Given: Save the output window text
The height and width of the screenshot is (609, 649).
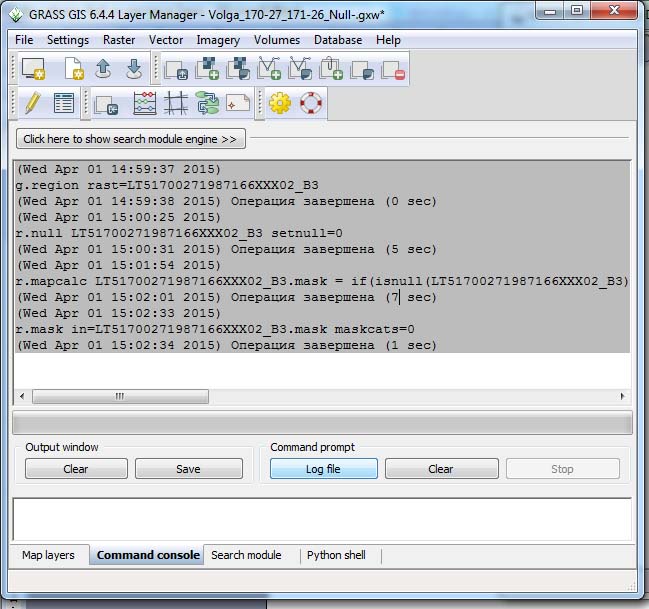Looking at the screenshot, I should pyautogui.click(x=188, y=469).
